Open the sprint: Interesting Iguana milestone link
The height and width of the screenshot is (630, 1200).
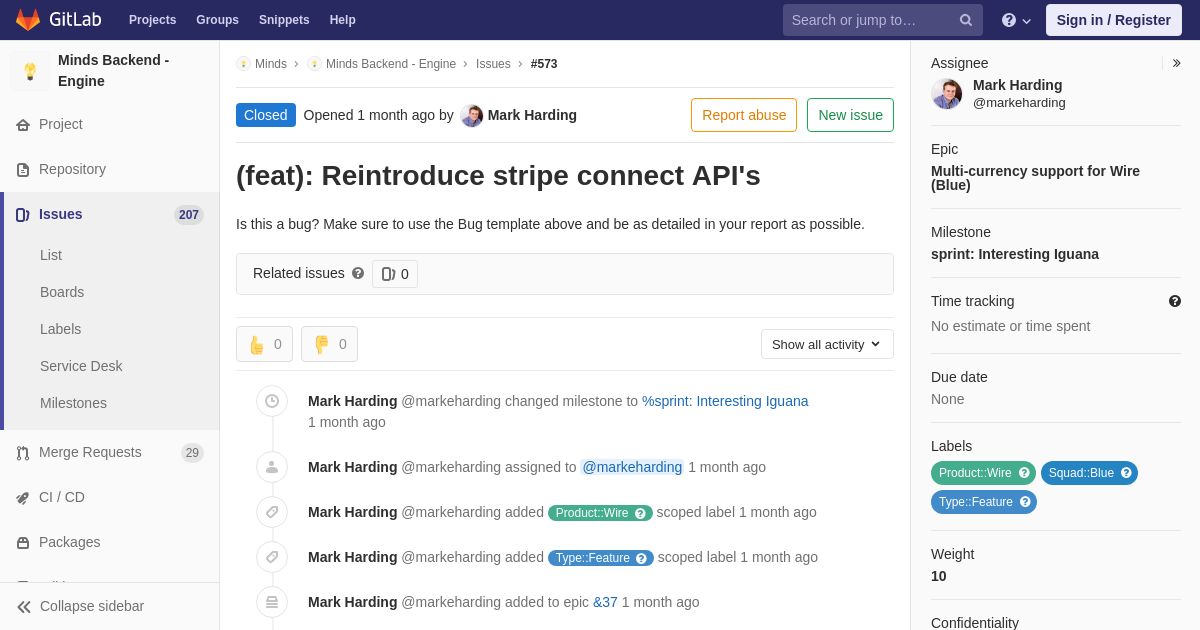coord(1014,254)
